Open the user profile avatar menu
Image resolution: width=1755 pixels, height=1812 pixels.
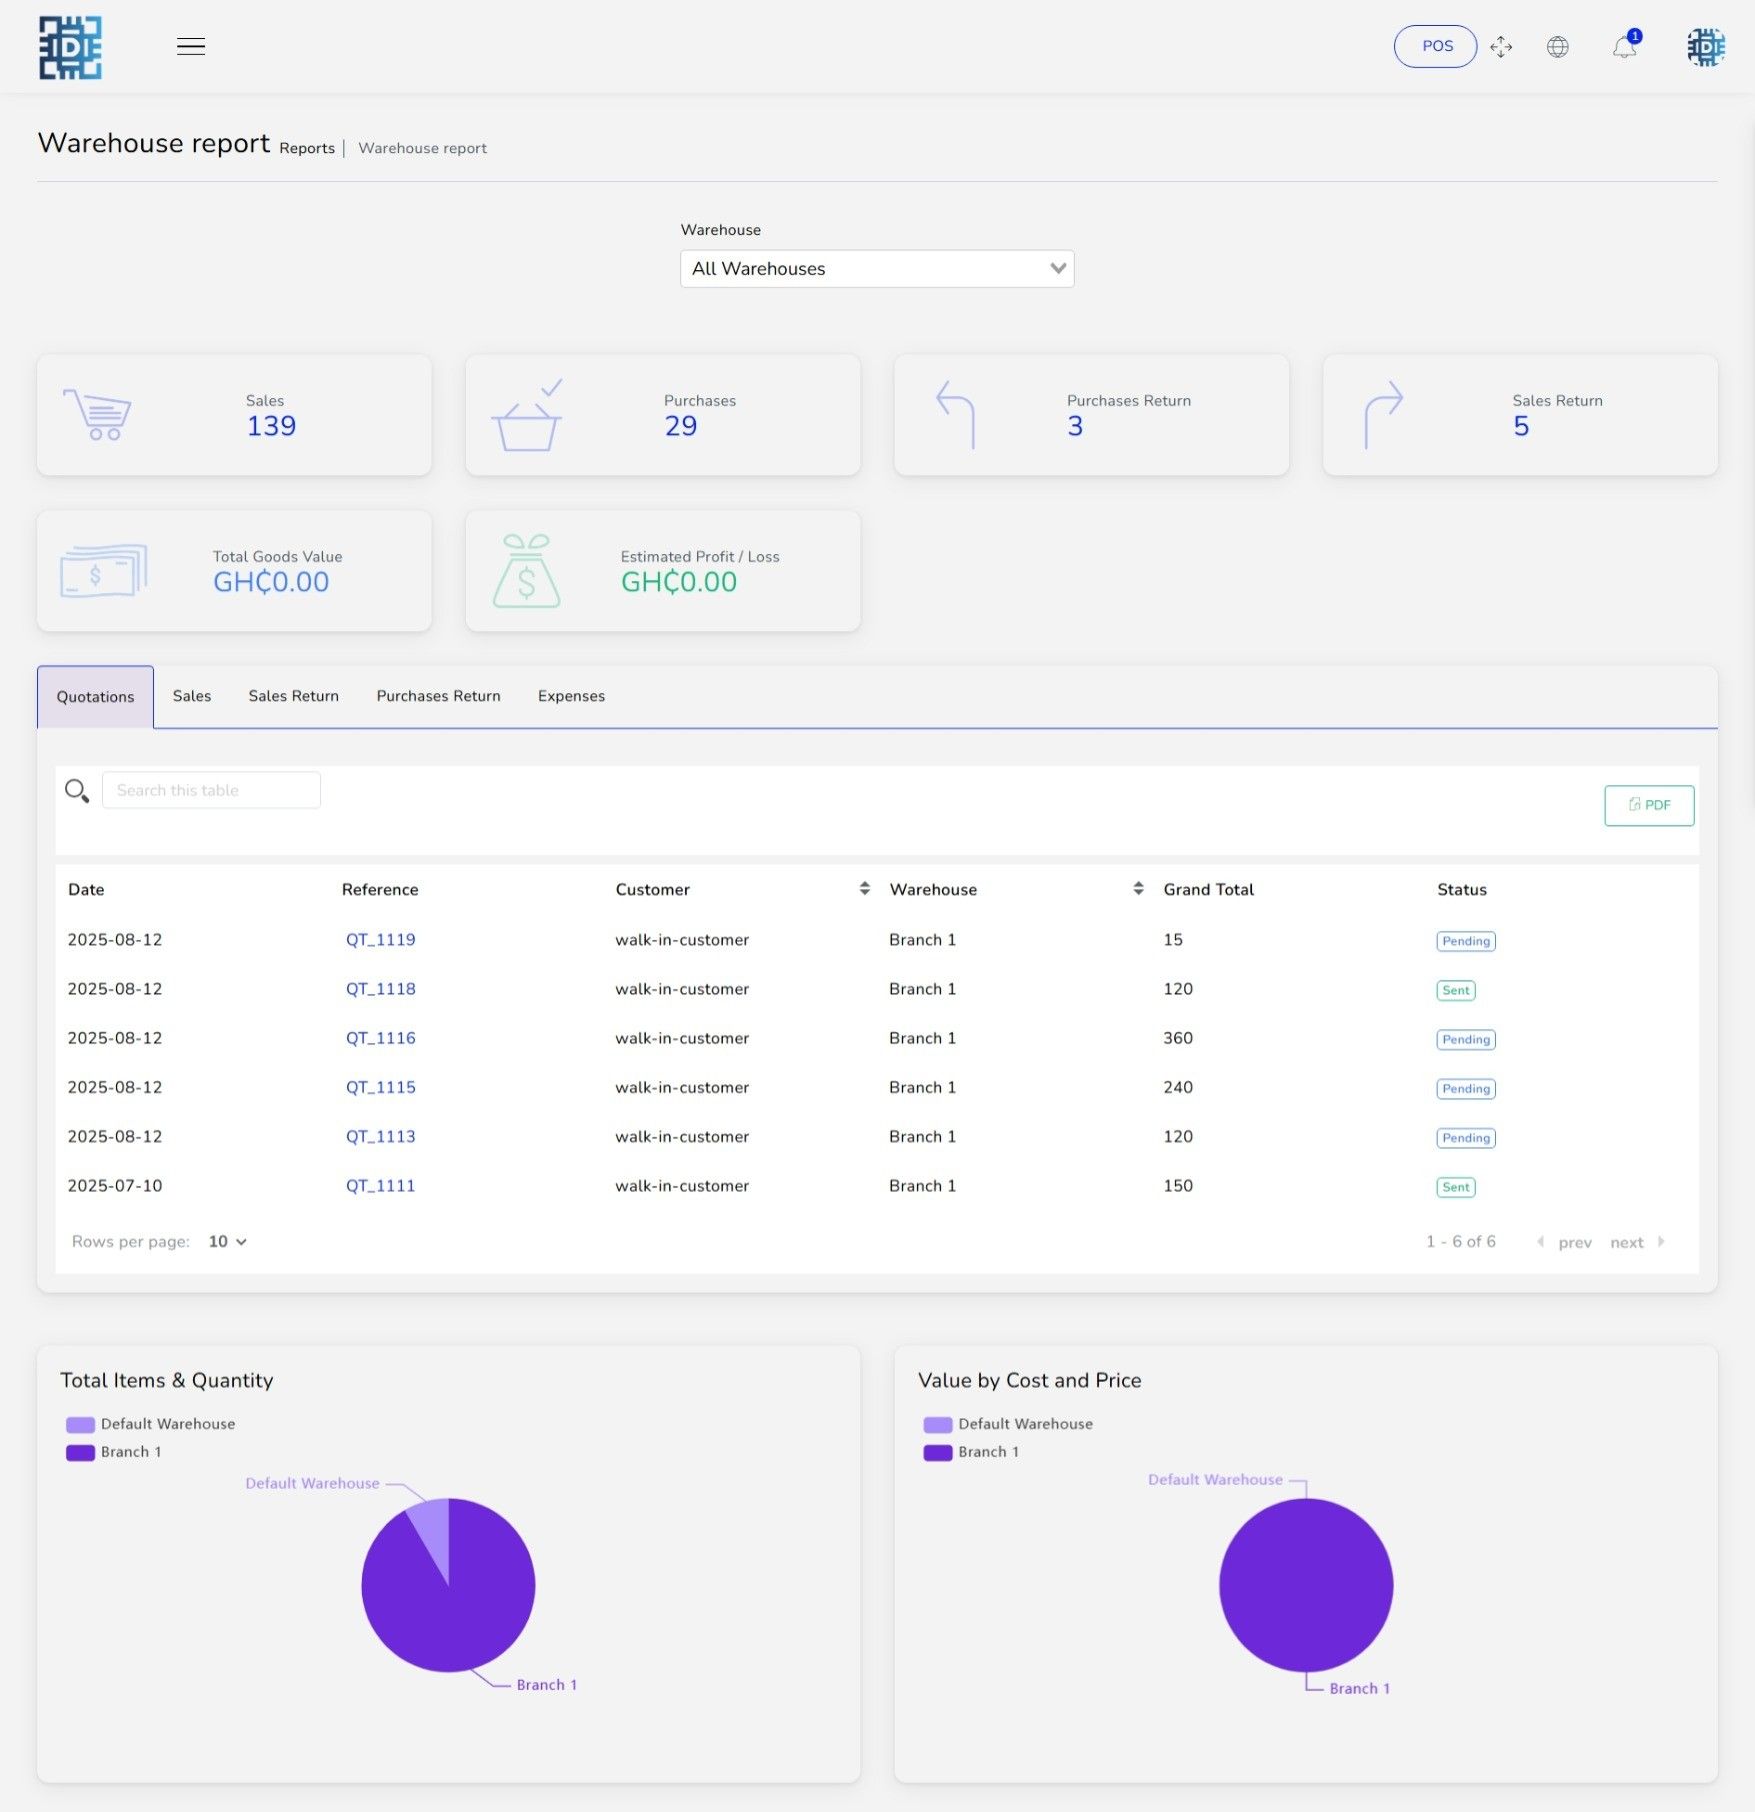[1706, 47]
